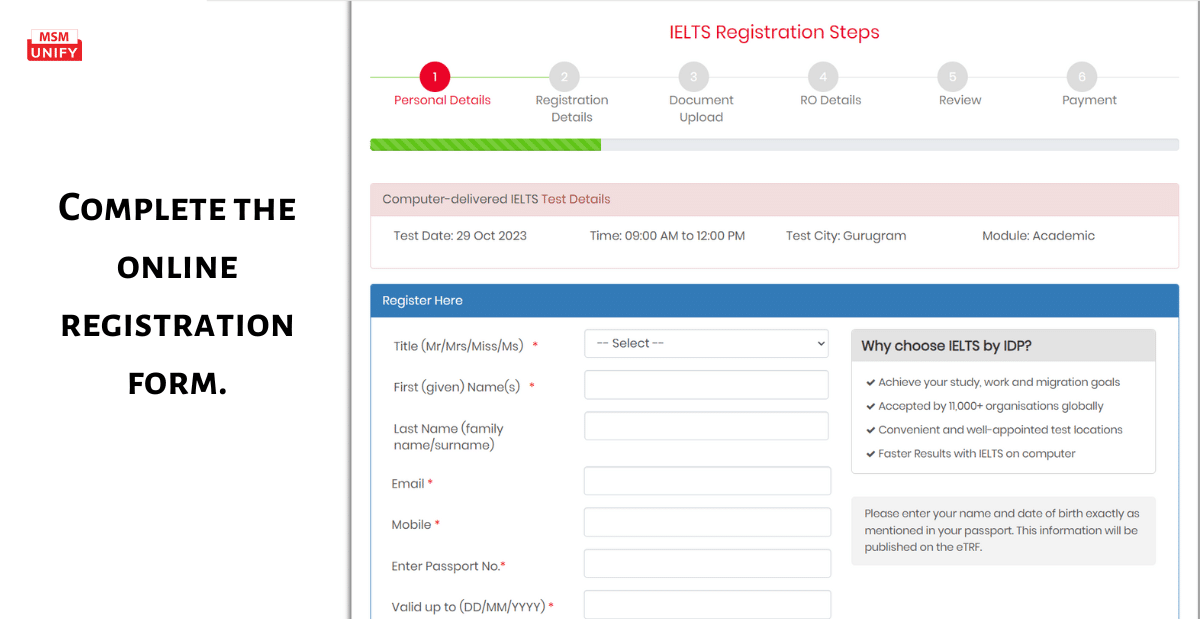Click checkmark beside 'Accepted by 11,000+ organisations globally'
Viewport: 1200px width, 630px height.
pyautogui.click(x=869, y=406)
